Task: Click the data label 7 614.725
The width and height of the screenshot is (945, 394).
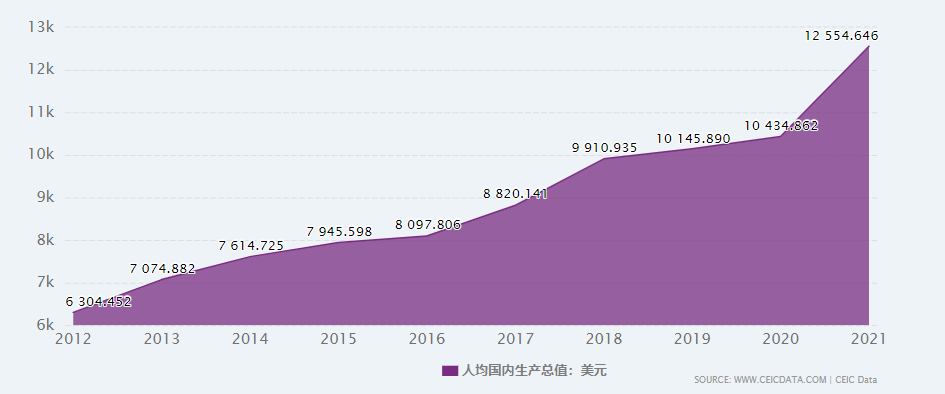Action: tap(251, 246)
